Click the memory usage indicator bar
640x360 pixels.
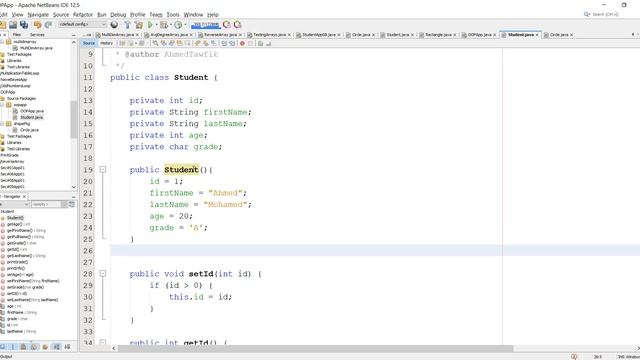tap(205, 25)
